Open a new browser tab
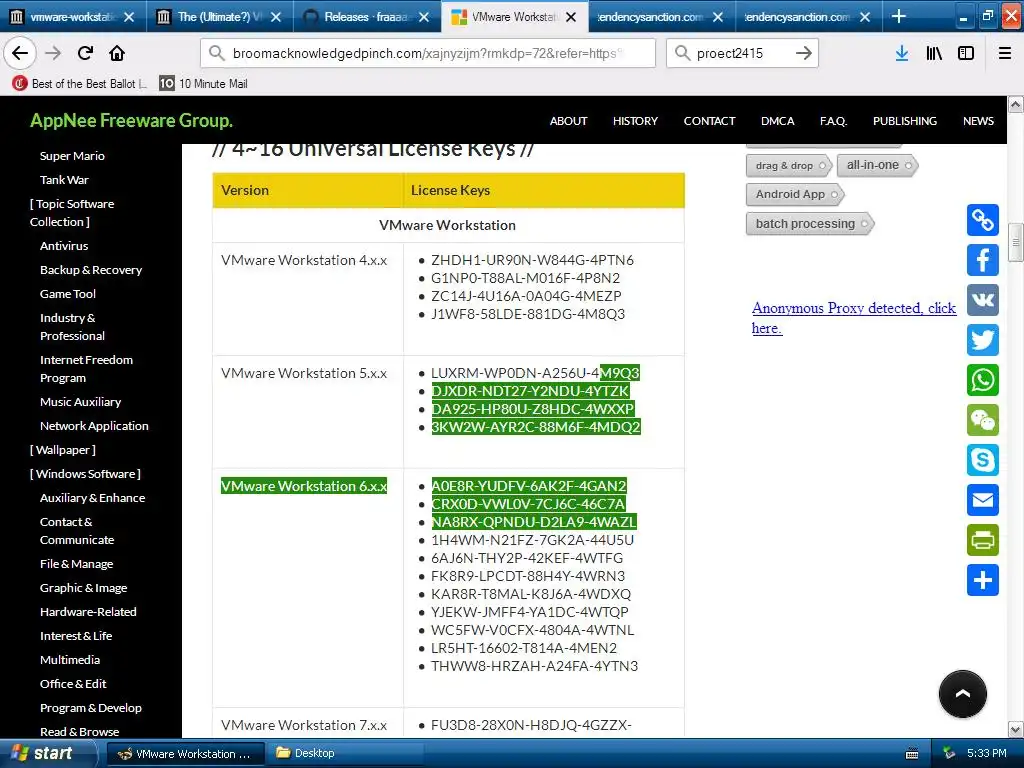The height and width of the screenshot is (768, 1024). pos(899,16)
